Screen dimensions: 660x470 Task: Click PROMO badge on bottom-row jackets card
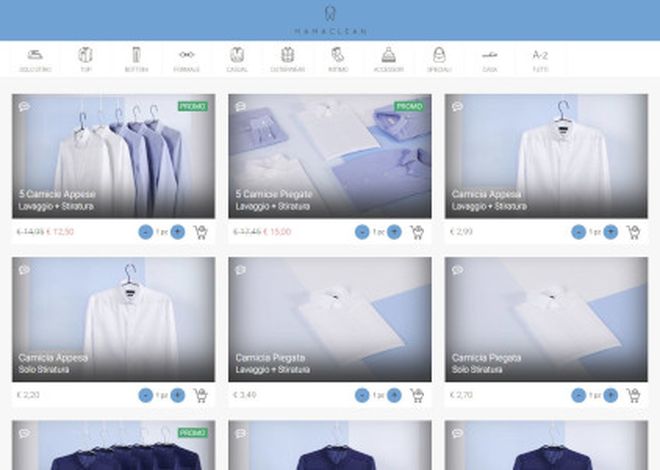193,433
